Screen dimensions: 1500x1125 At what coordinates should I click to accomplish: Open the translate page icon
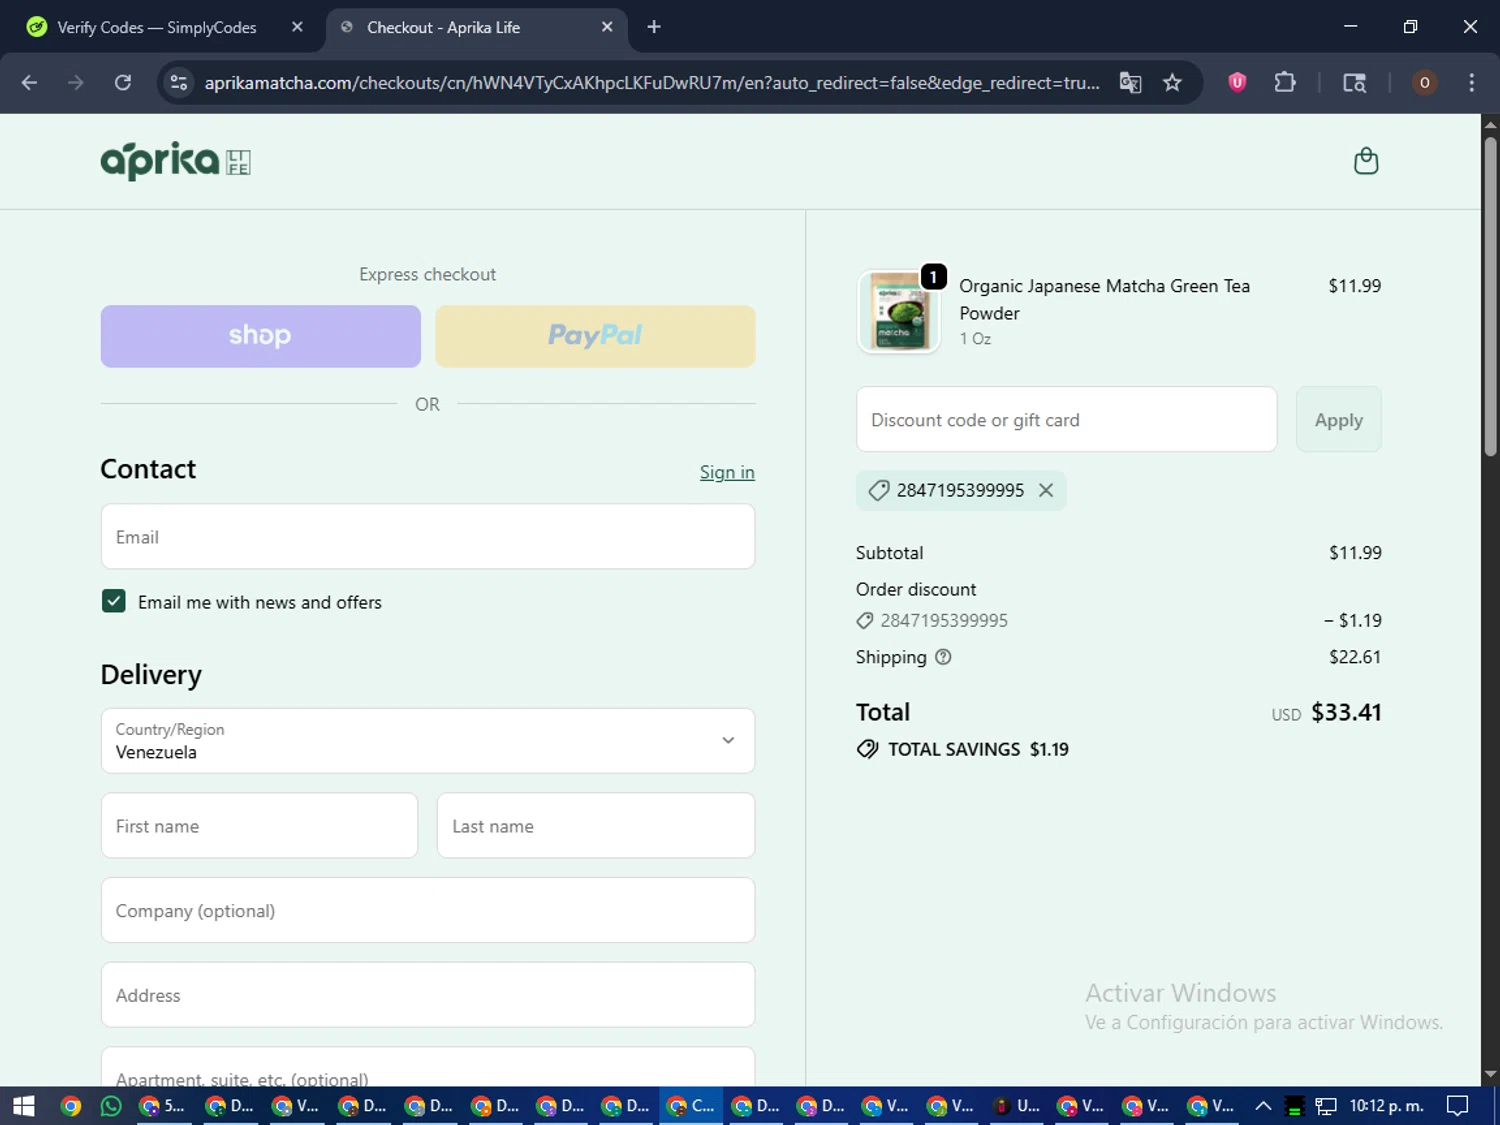pos(1131,83)
